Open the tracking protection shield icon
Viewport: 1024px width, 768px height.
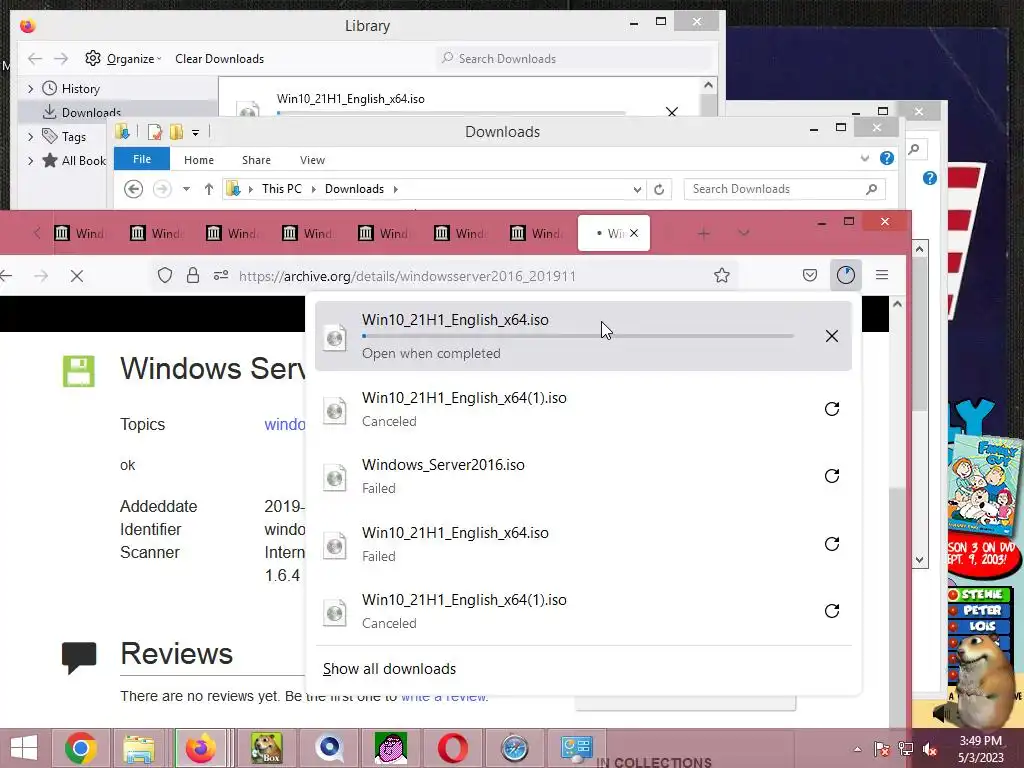[x=165, y=276]
